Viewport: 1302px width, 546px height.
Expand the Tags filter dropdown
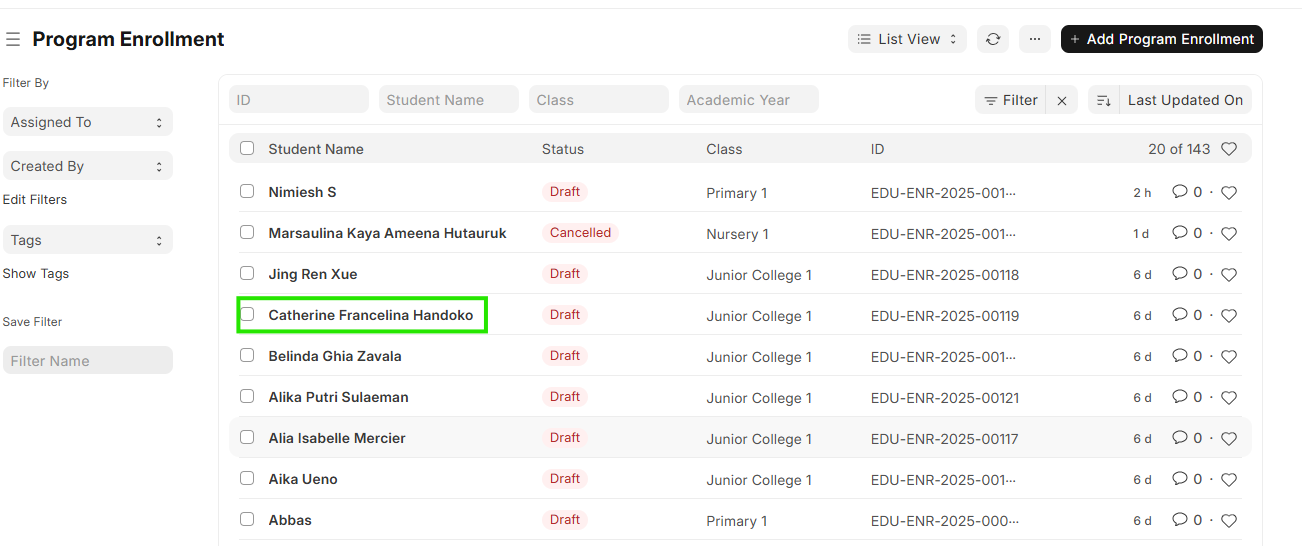click(x=87, y=240)
